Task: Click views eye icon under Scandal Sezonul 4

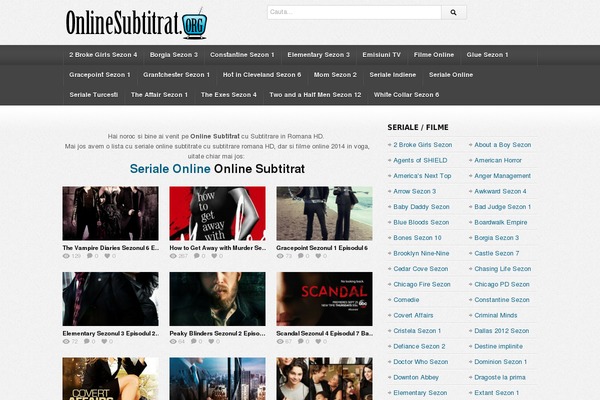Action: point(280,341)
